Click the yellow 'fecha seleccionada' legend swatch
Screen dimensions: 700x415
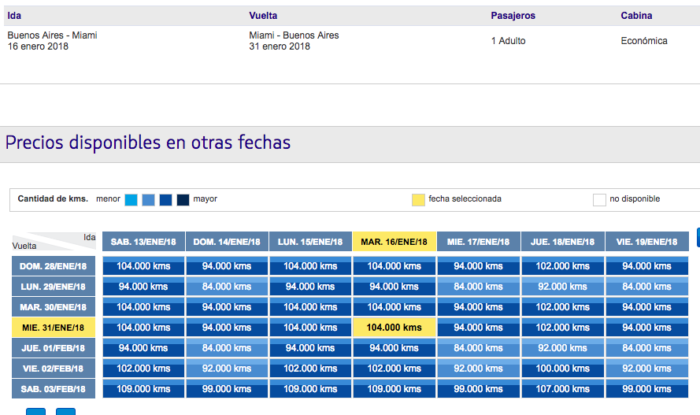pyautogui.click(x=418, y=199)
